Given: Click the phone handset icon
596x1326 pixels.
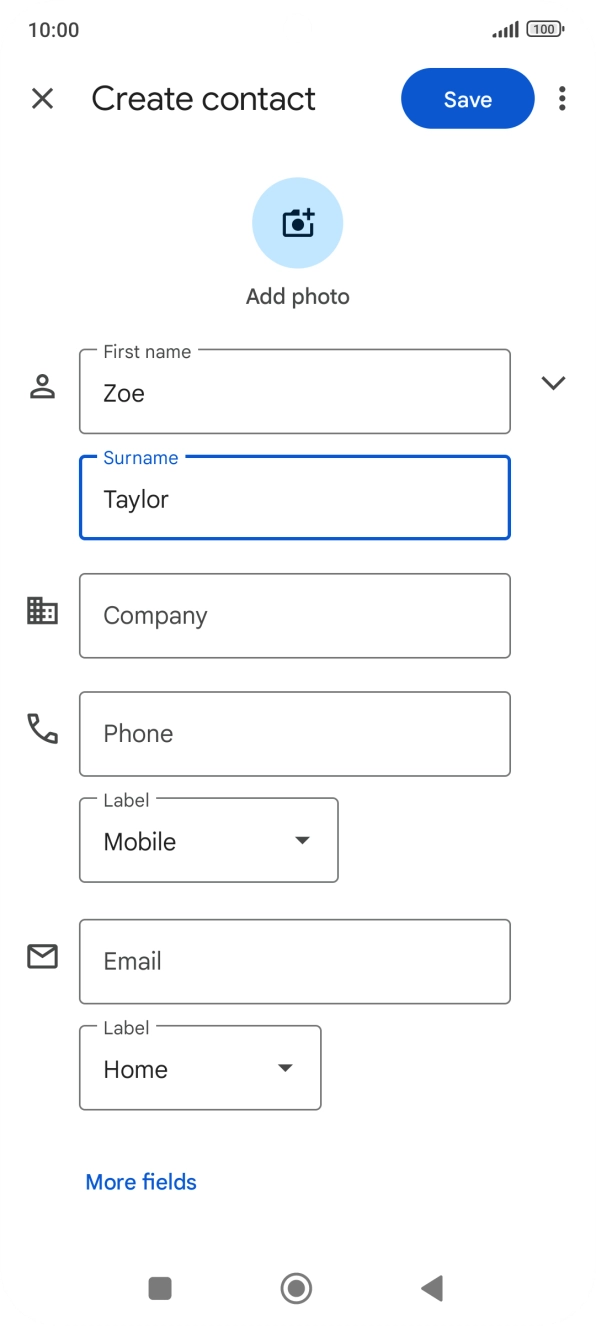Looking at the screenshot, I should click(x=41, y=731).
